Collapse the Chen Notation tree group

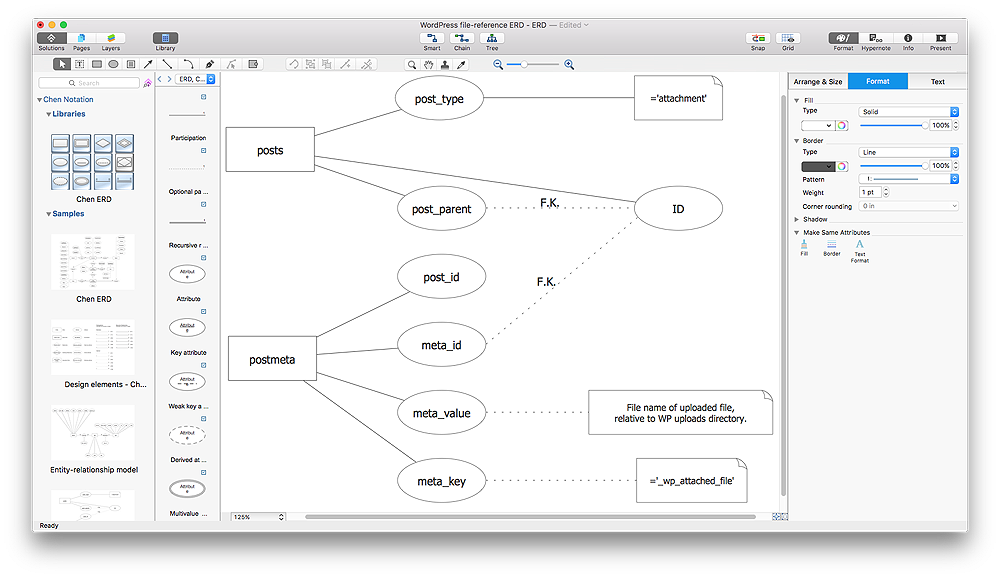click(40, 100)
